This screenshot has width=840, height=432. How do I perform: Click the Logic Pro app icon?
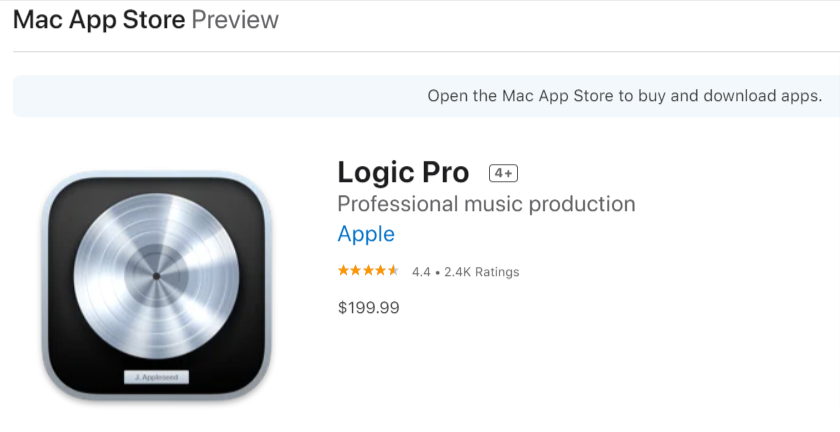pyautogui.click(x=156, y=286)
